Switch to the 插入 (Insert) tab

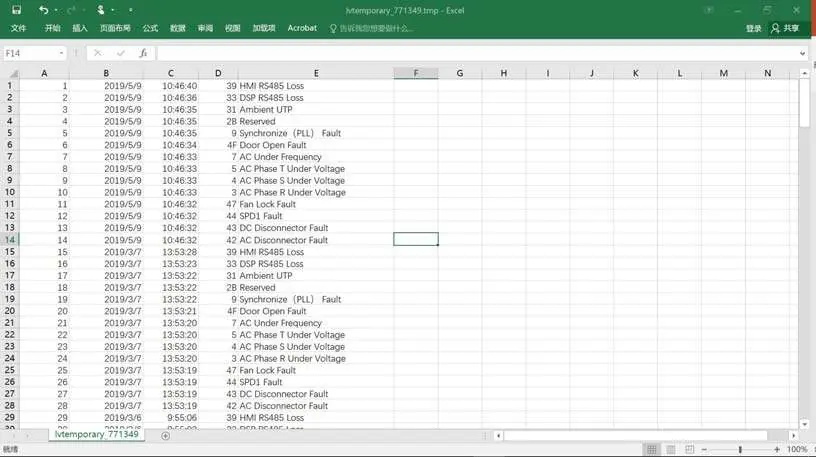pyautogui.click(x=80, y=28)
